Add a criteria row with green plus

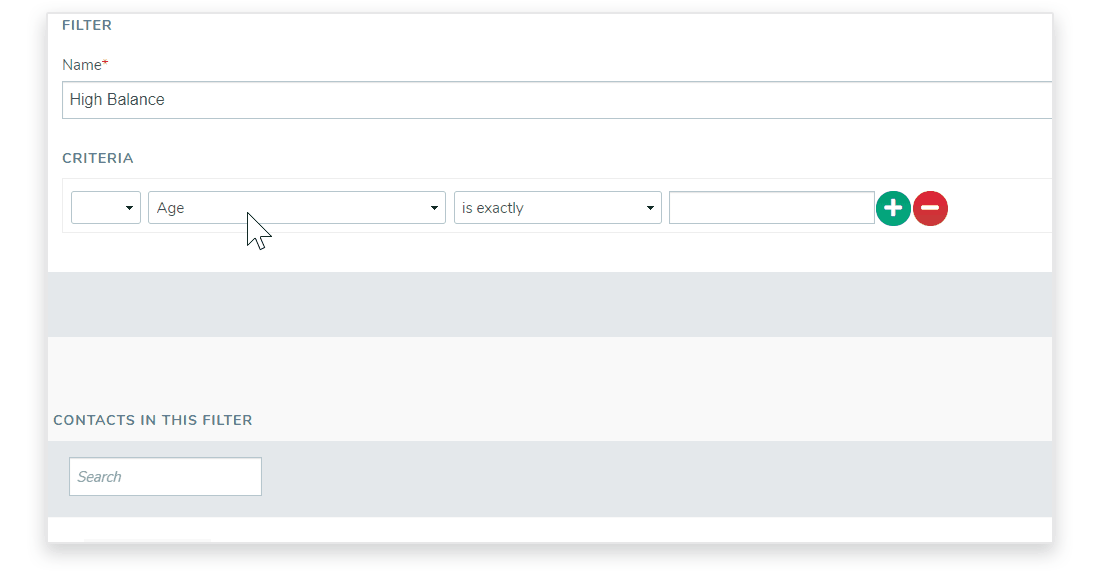tap(893, 208)
